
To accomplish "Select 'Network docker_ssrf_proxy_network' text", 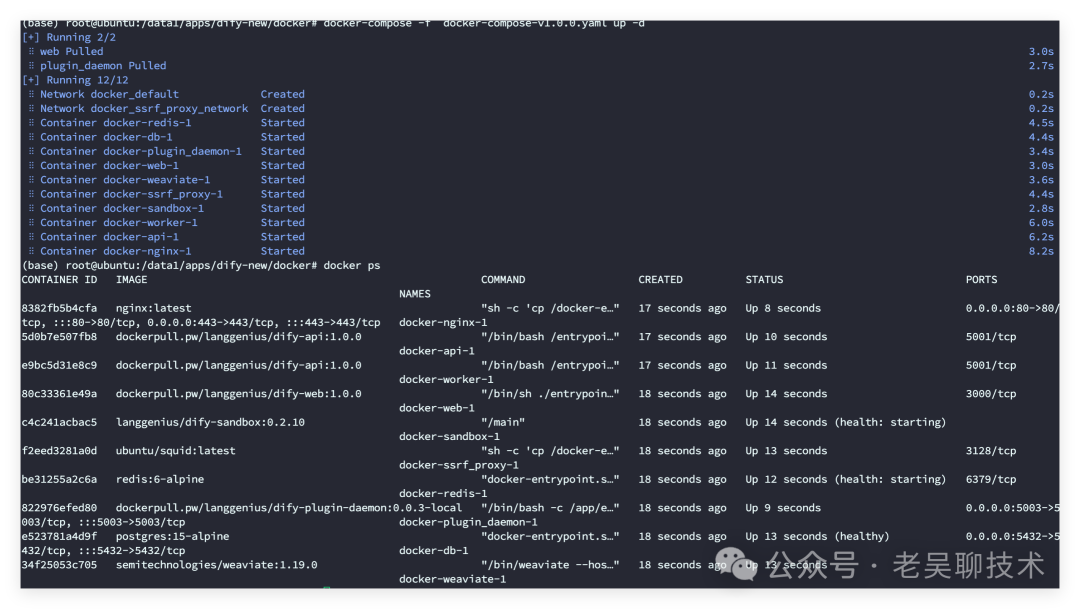I will point(144,109).
